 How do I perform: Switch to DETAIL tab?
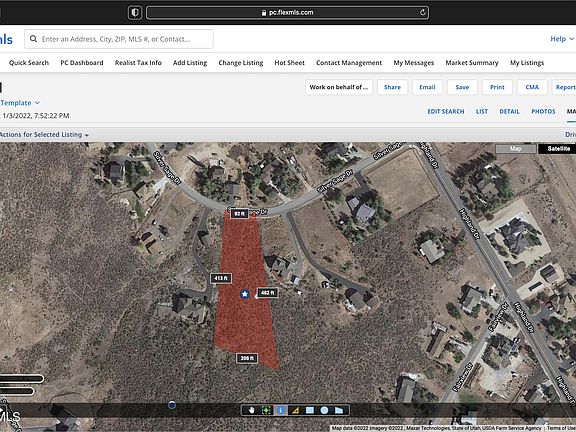(x=509, y=111)
